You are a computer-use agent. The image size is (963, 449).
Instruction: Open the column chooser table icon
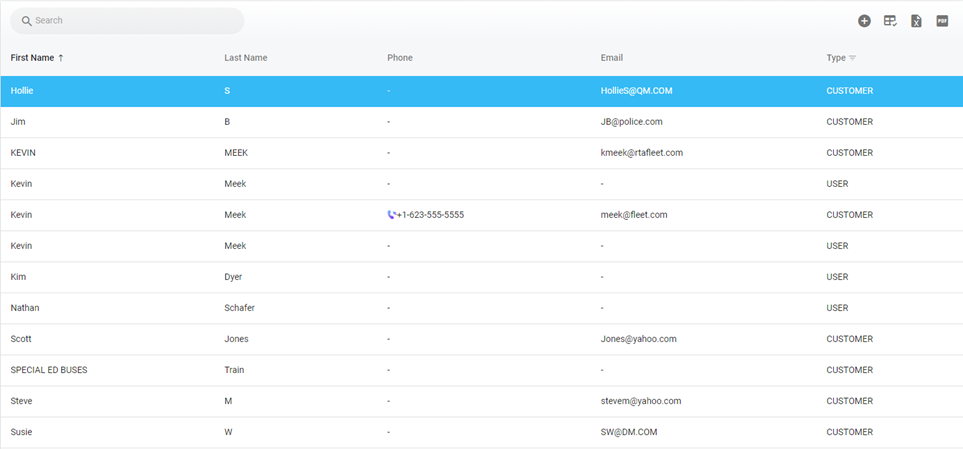890,21
